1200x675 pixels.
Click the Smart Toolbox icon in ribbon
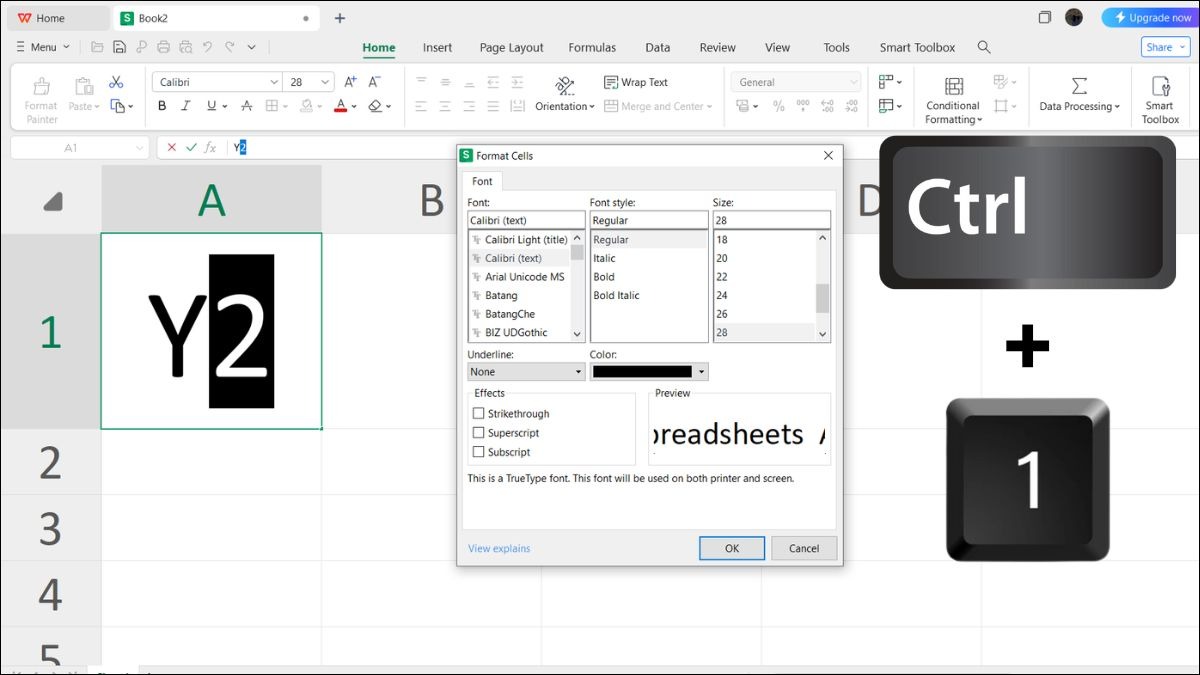pyautogui.click(x=1160, y=86)
